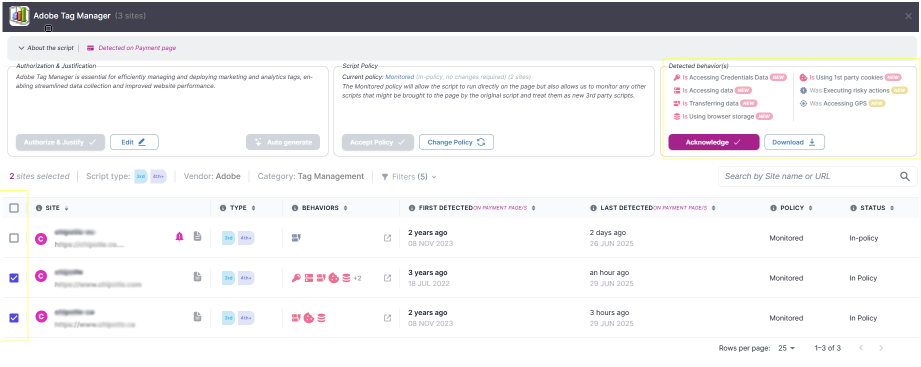
Task: Click the info icon beside the BEHAVIORS header
Action: (x=295, y=208)
